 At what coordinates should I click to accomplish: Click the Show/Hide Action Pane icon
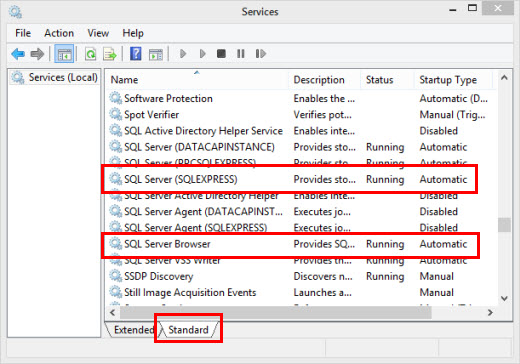point(156,54)
